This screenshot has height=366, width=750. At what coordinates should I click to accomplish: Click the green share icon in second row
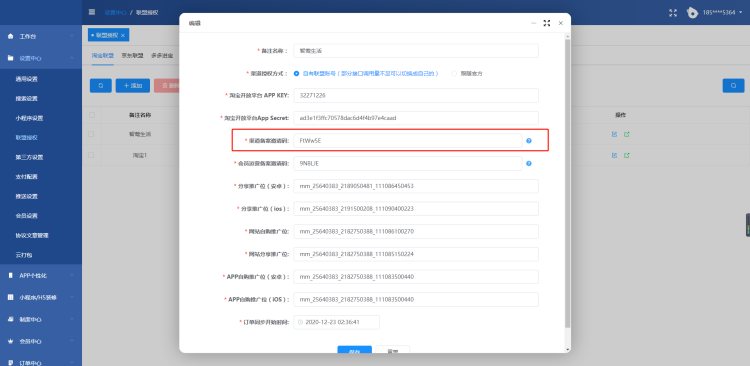(627, 155)
